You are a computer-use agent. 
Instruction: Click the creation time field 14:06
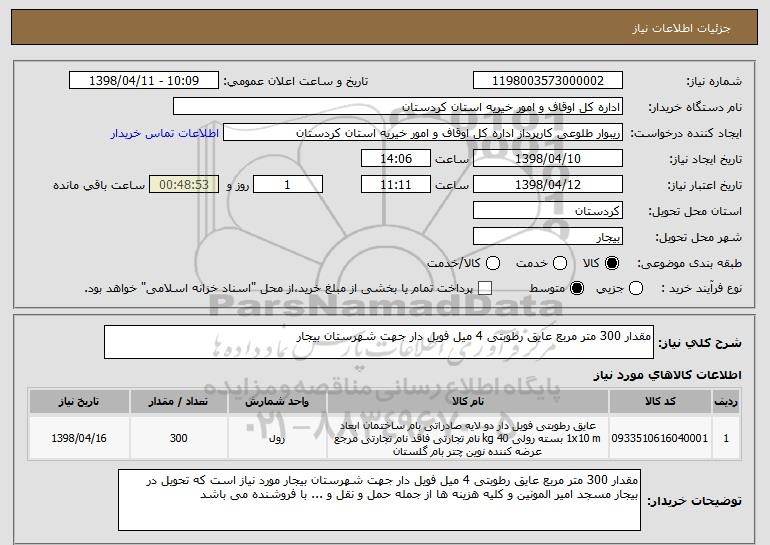[396, 159]
